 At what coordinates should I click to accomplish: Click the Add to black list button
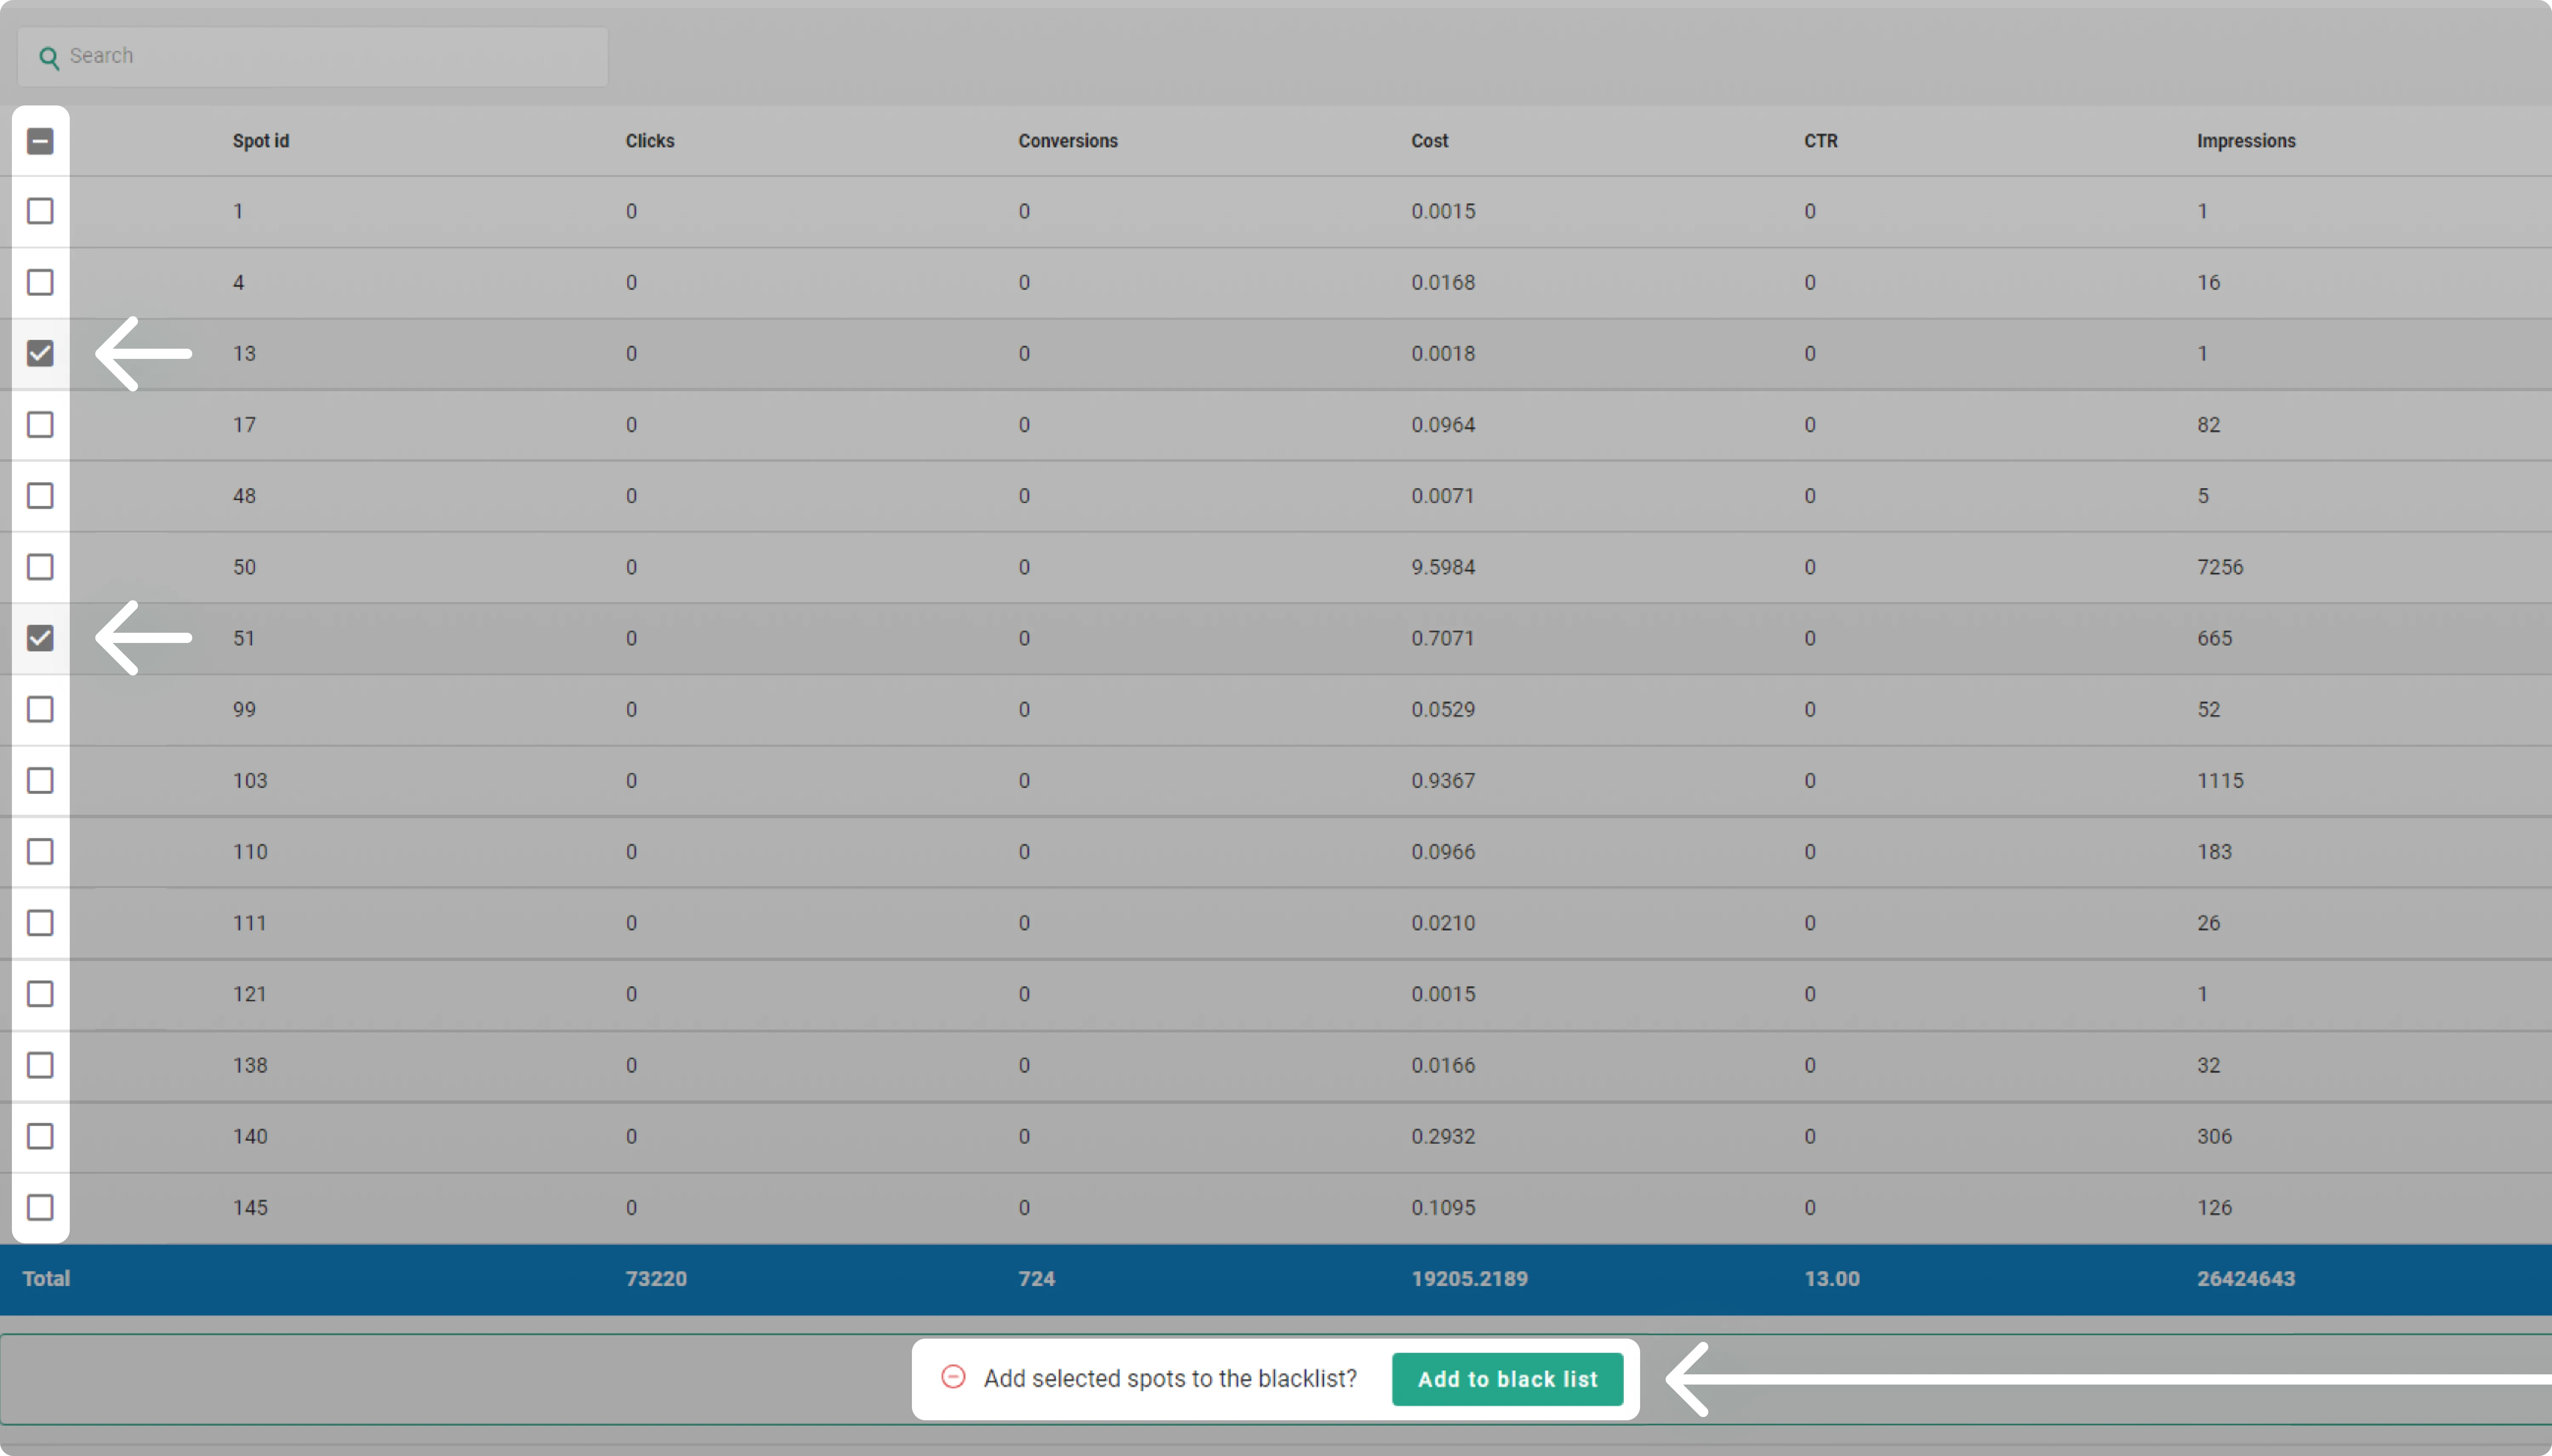[1507, 1379]
